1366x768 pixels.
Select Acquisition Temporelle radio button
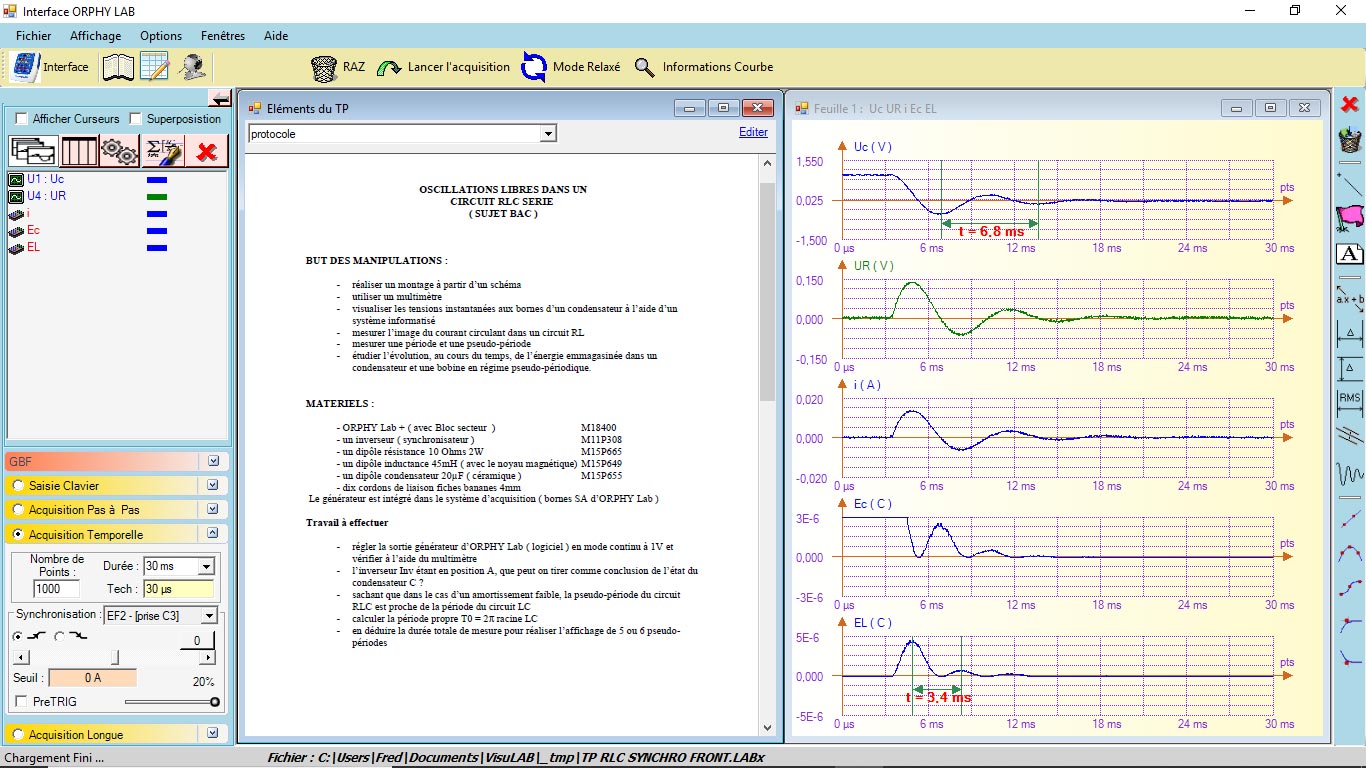click(19, 535)
